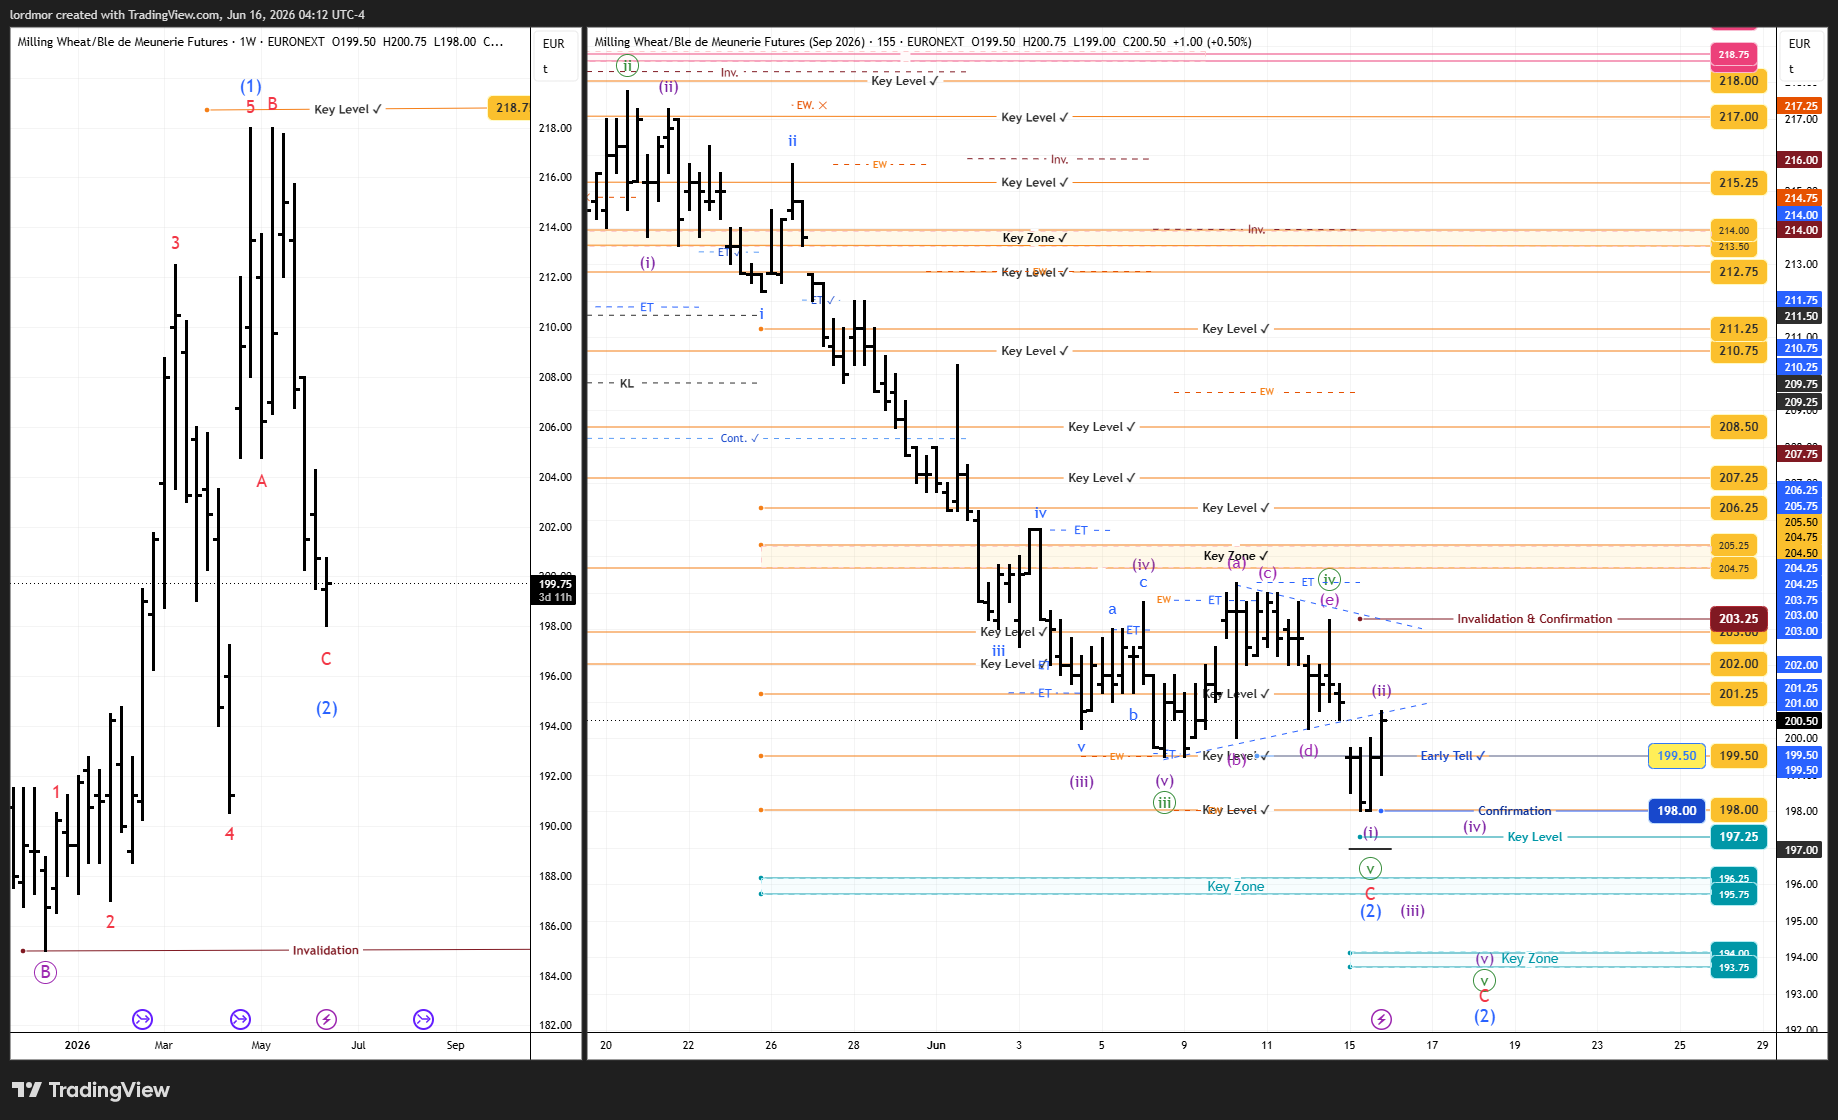Click the blue Confirmation line label
The width and height of the screenshot is (1838, 1120).
point(1514,811)
